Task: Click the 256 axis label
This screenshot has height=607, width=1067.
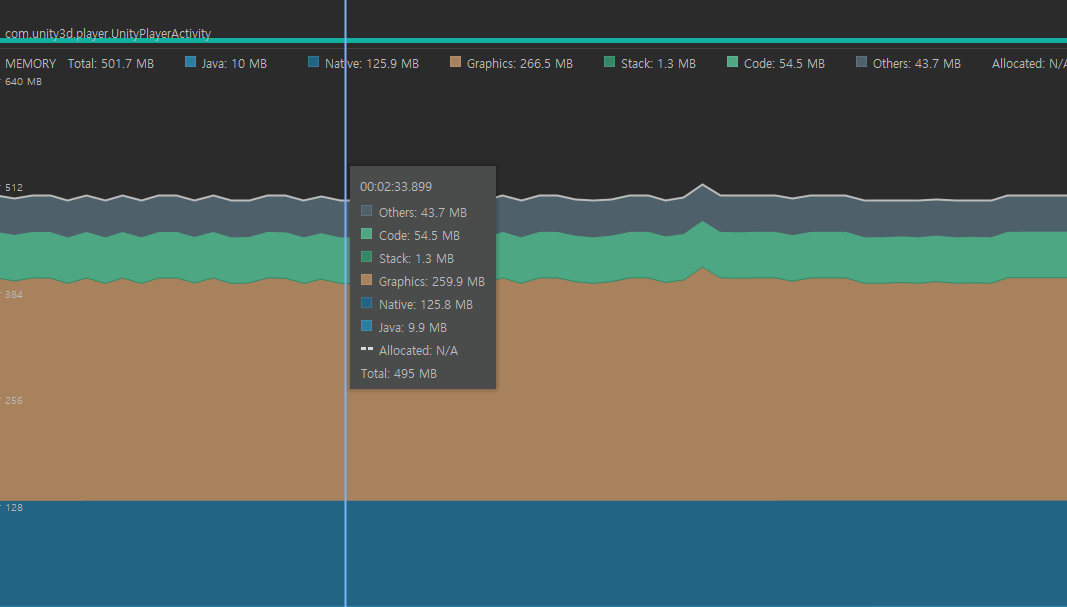Action: [14, 401]
